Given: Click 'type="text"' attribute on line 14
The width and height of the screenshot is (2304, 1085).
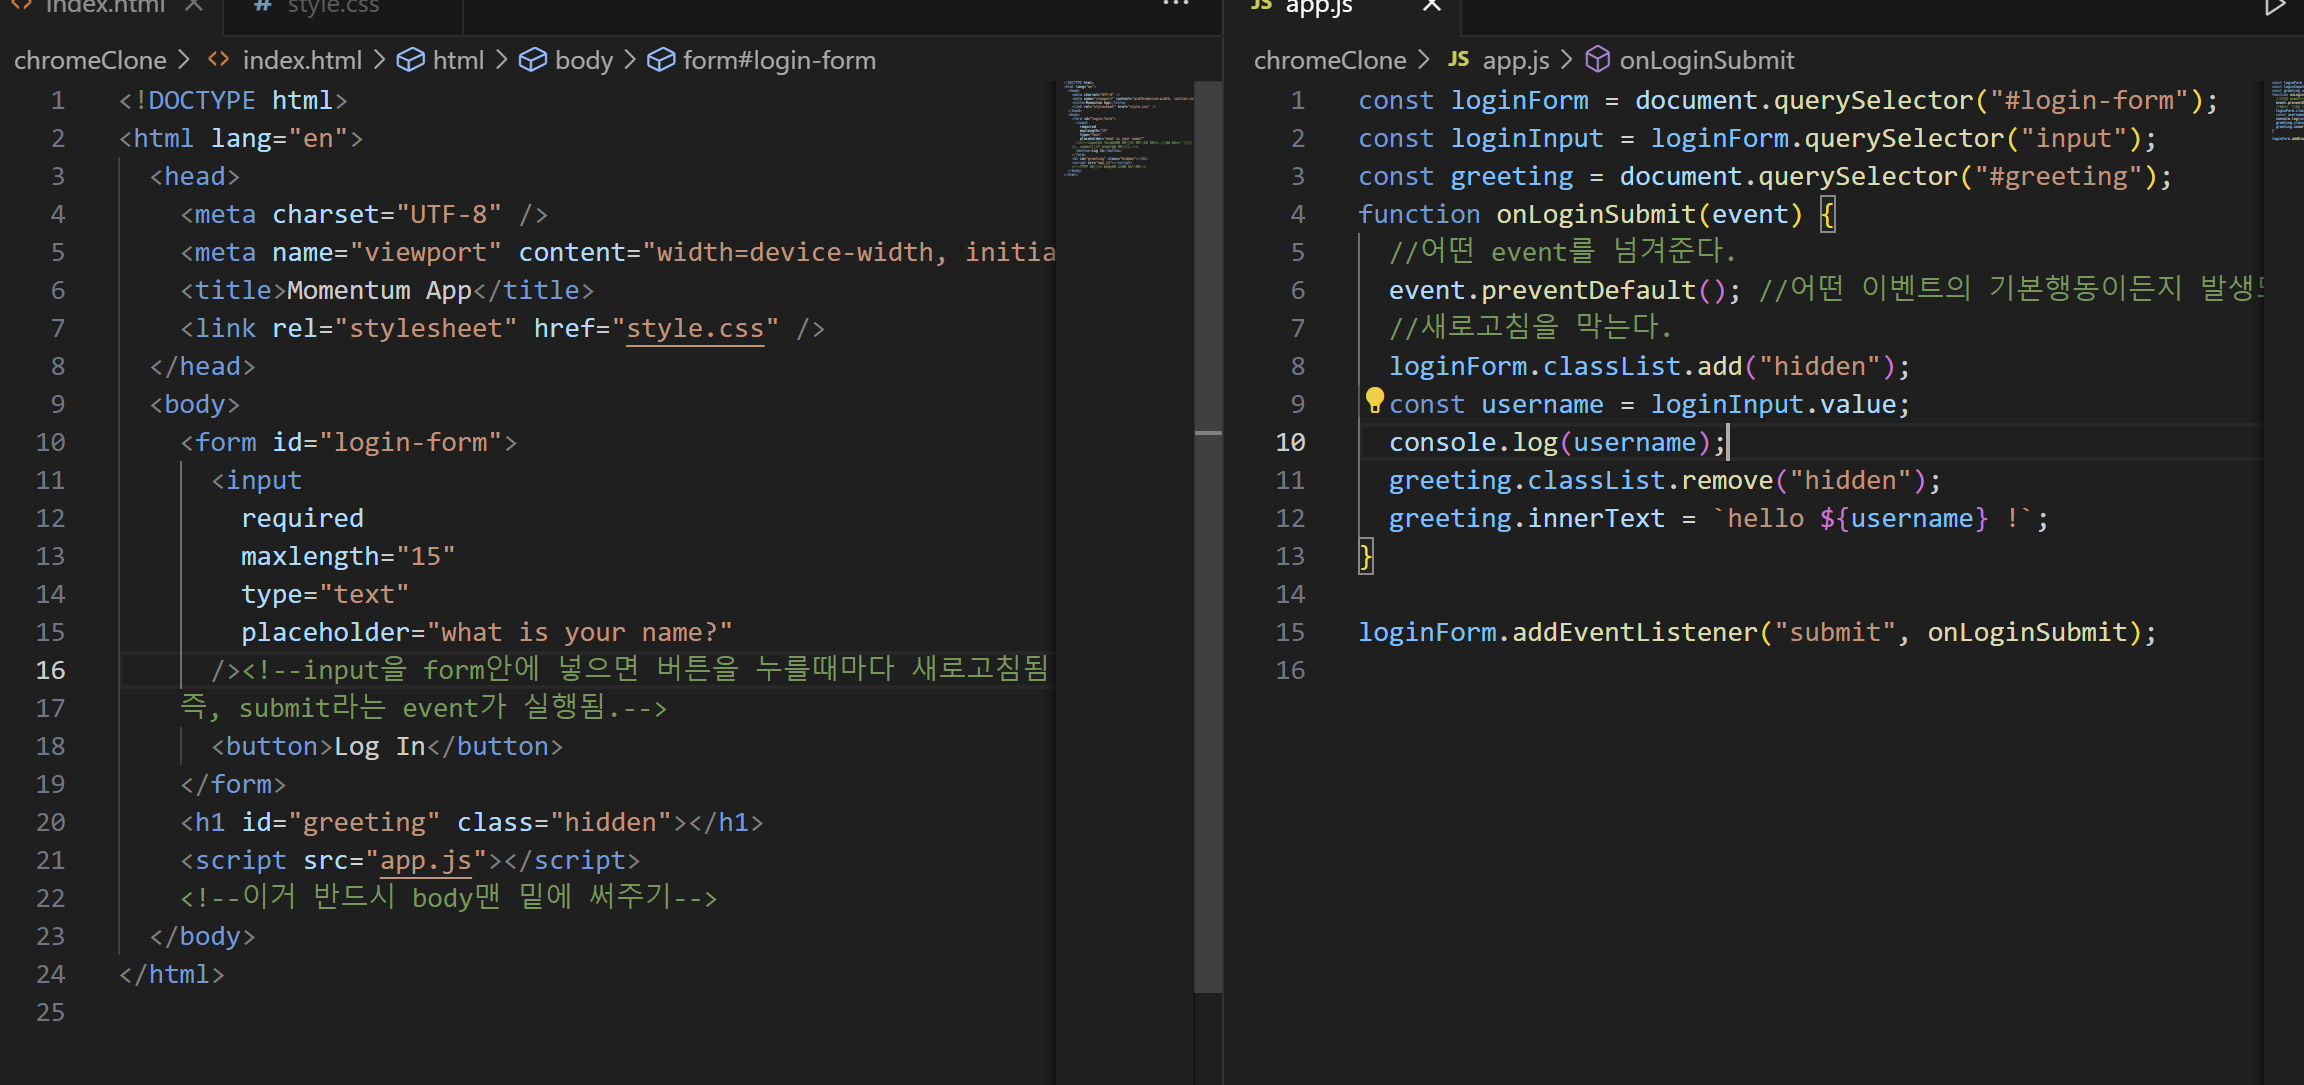Looking at the screenshot, I should [325, 594].
